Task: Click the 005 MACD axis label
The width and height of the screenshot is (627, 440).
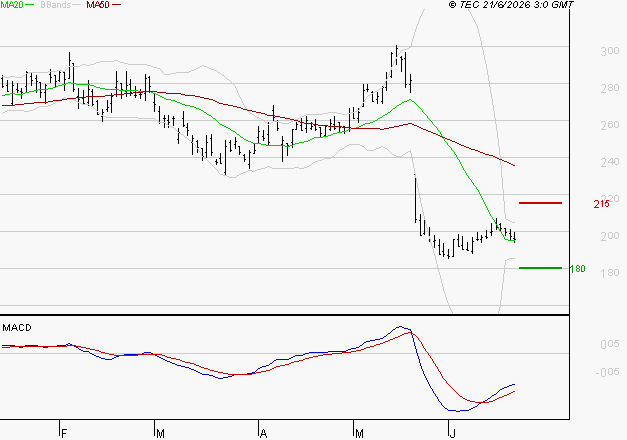Action: tap(610, 344)
